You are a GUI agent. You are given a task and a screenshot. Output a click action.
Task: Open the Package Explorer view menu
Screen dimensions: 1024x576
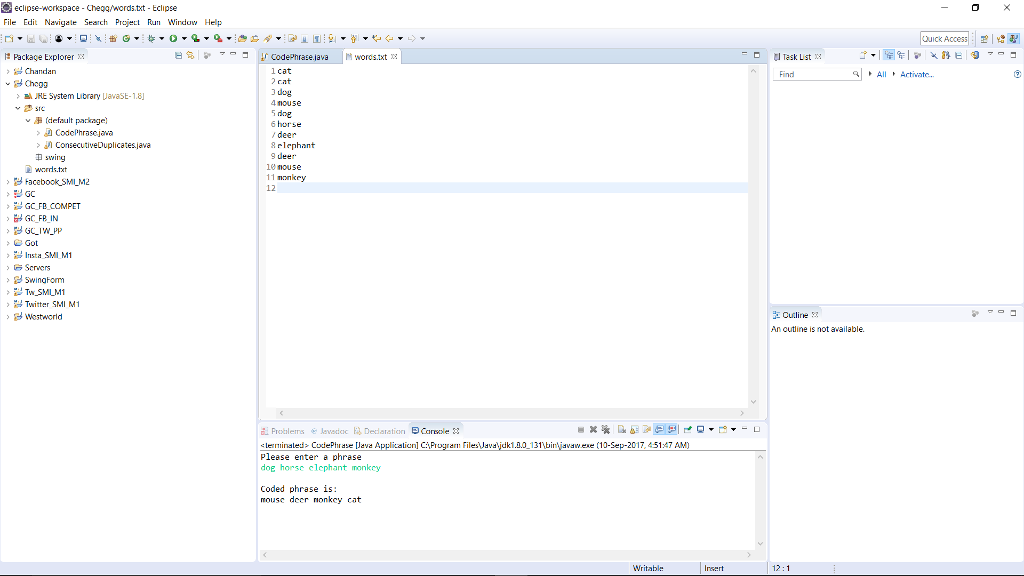click(x=222, y=54)
